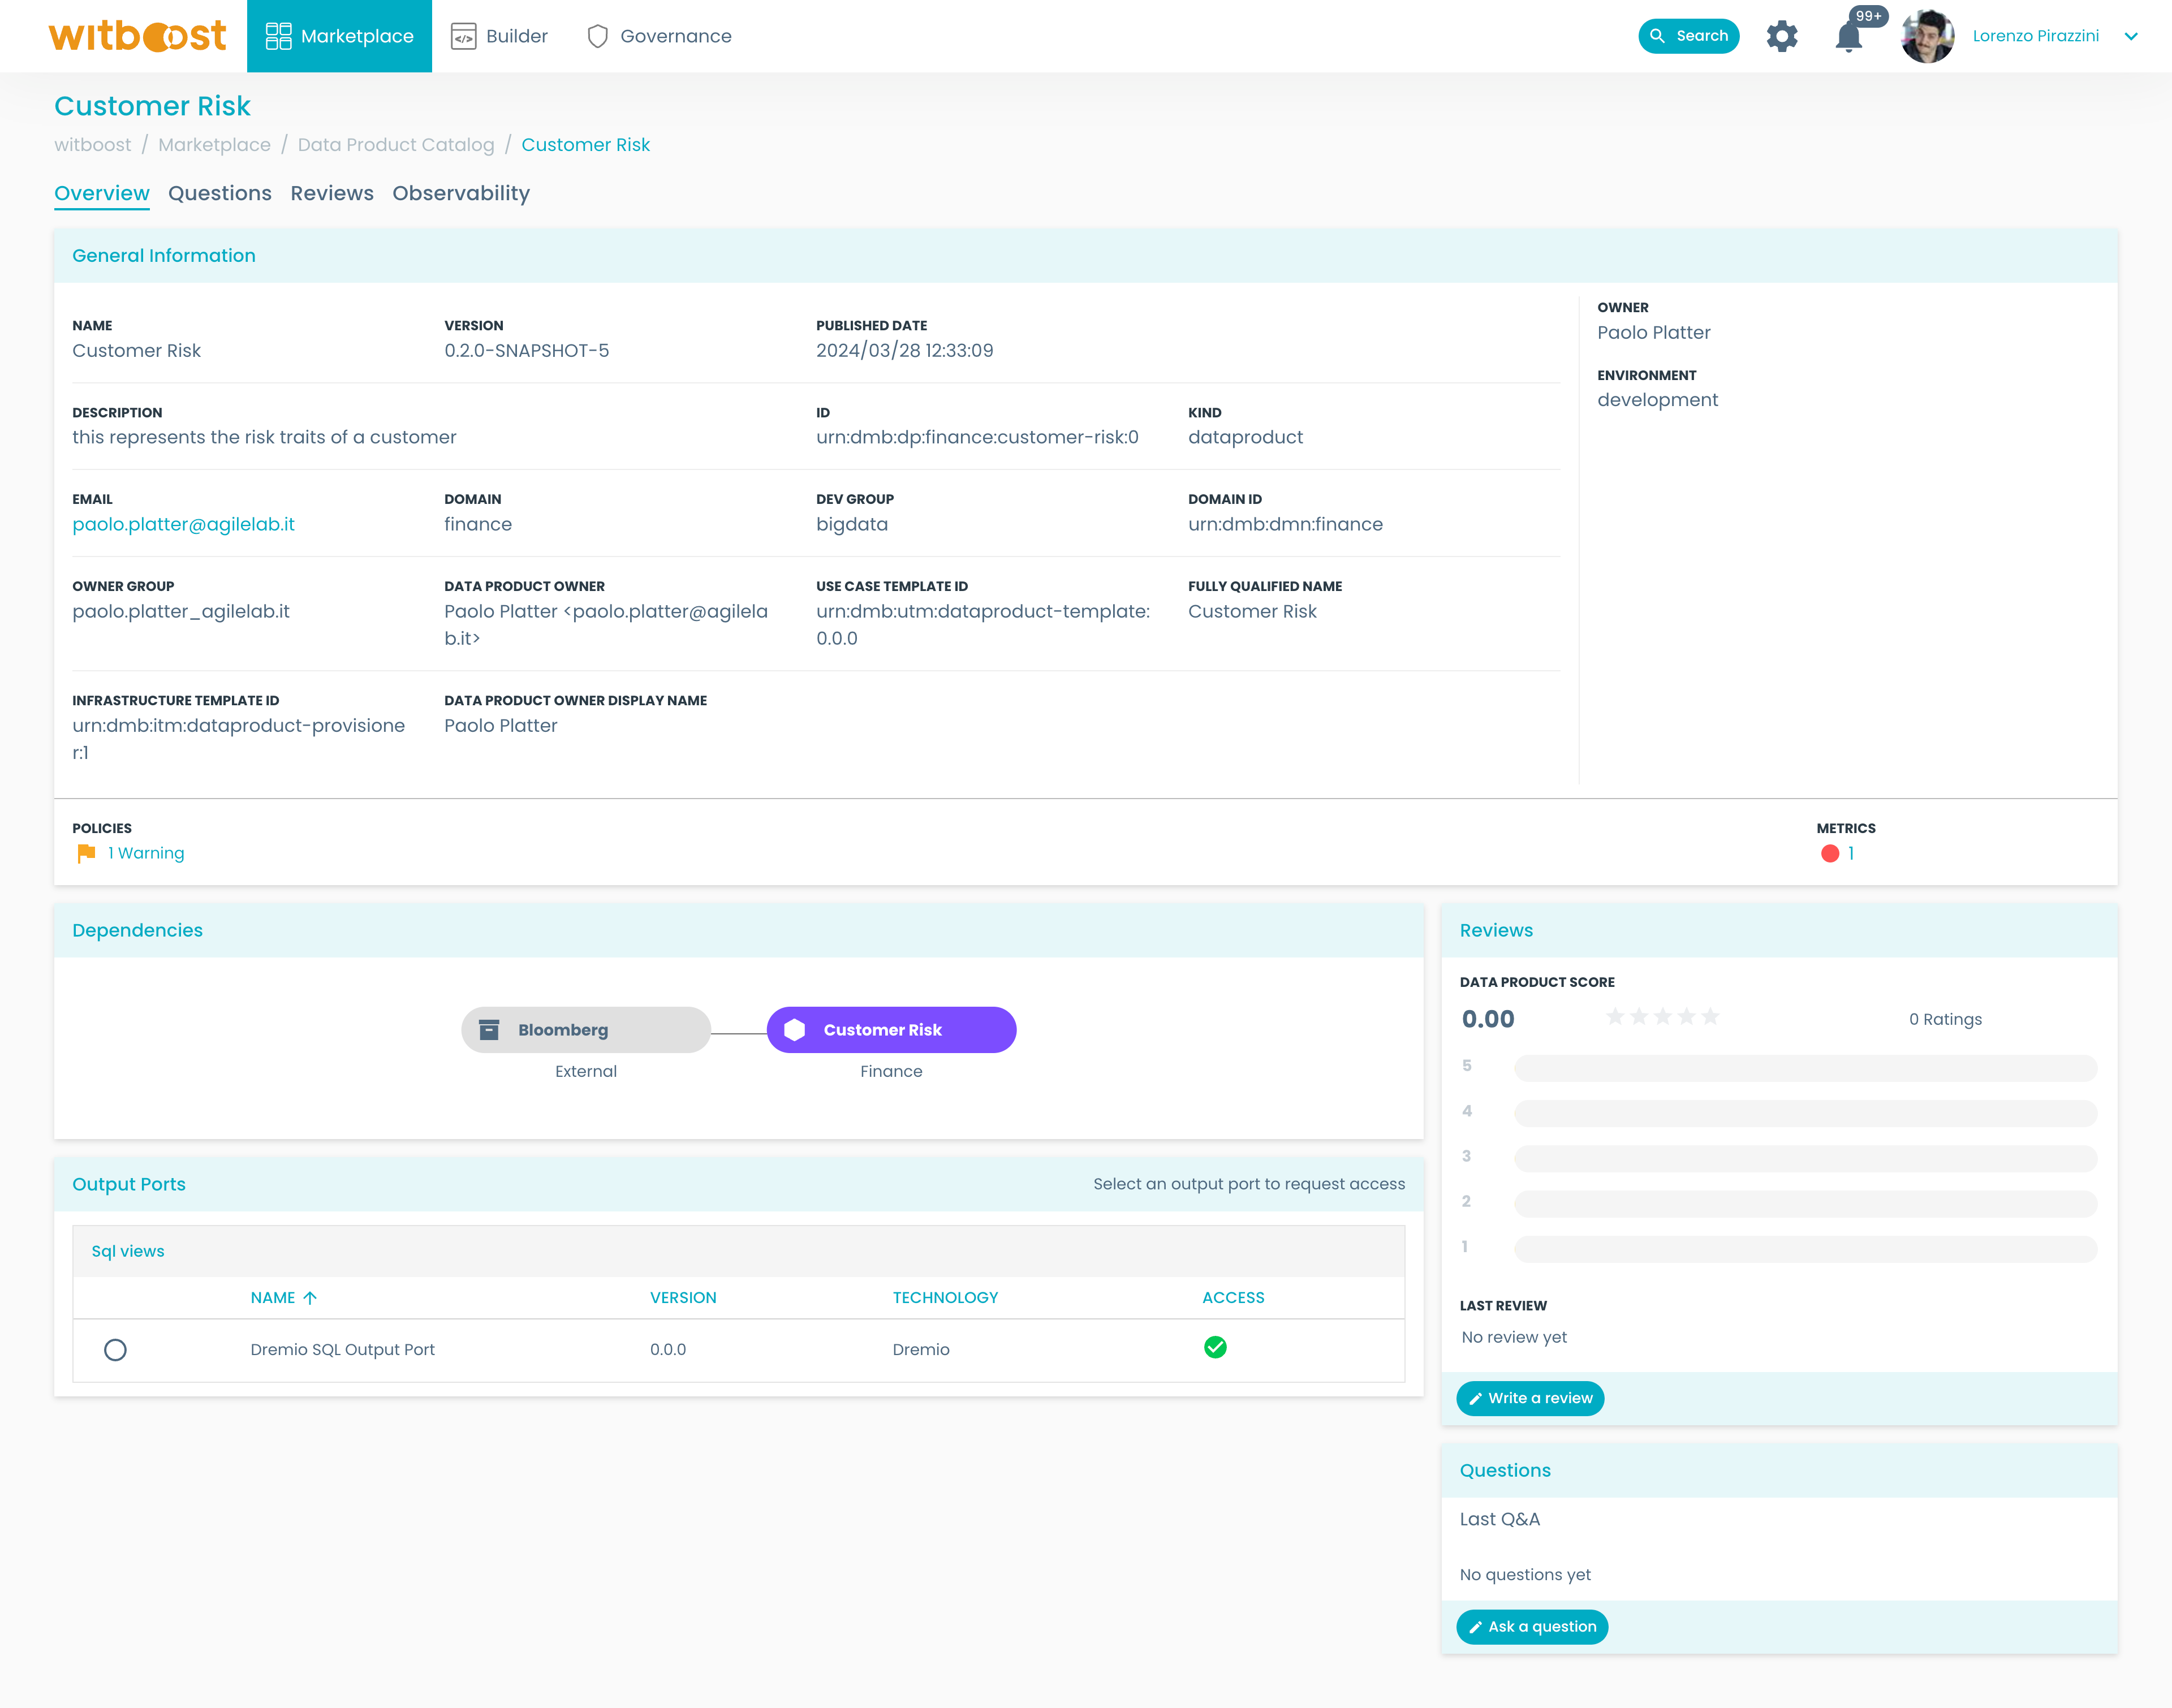Image resolution: width=2172 pixels, height=1708 pixels.
Task: Click Dremio SQL Output Port name
Action: click(342, 1350)
